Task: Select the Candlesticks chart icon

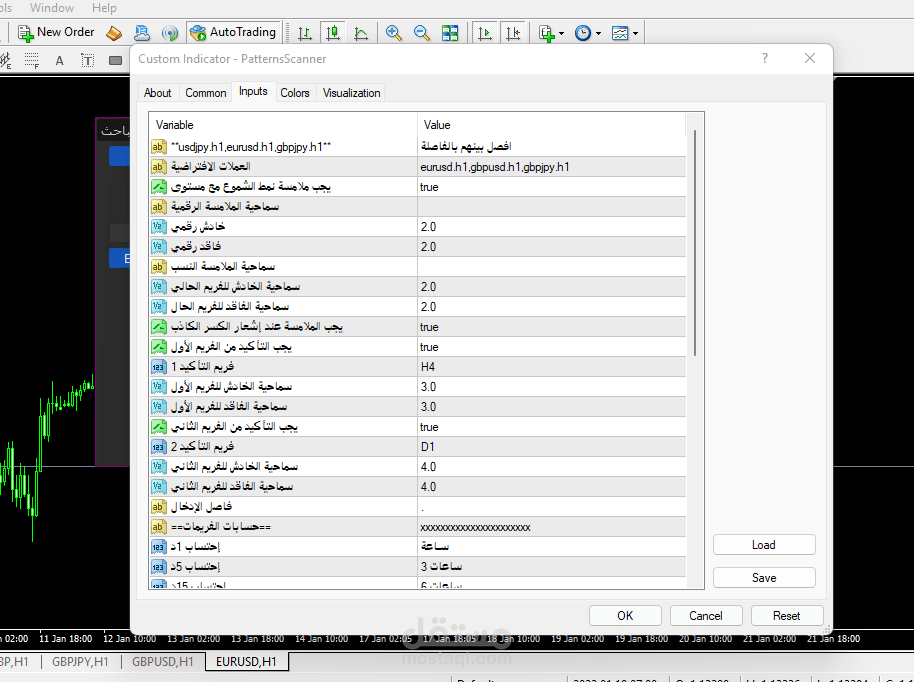Action: pos(333,33)
